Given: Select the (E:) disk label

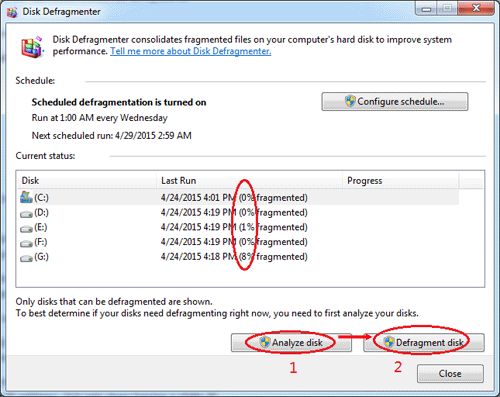Looking at the screenshot, I should click(x=41, y=227).
